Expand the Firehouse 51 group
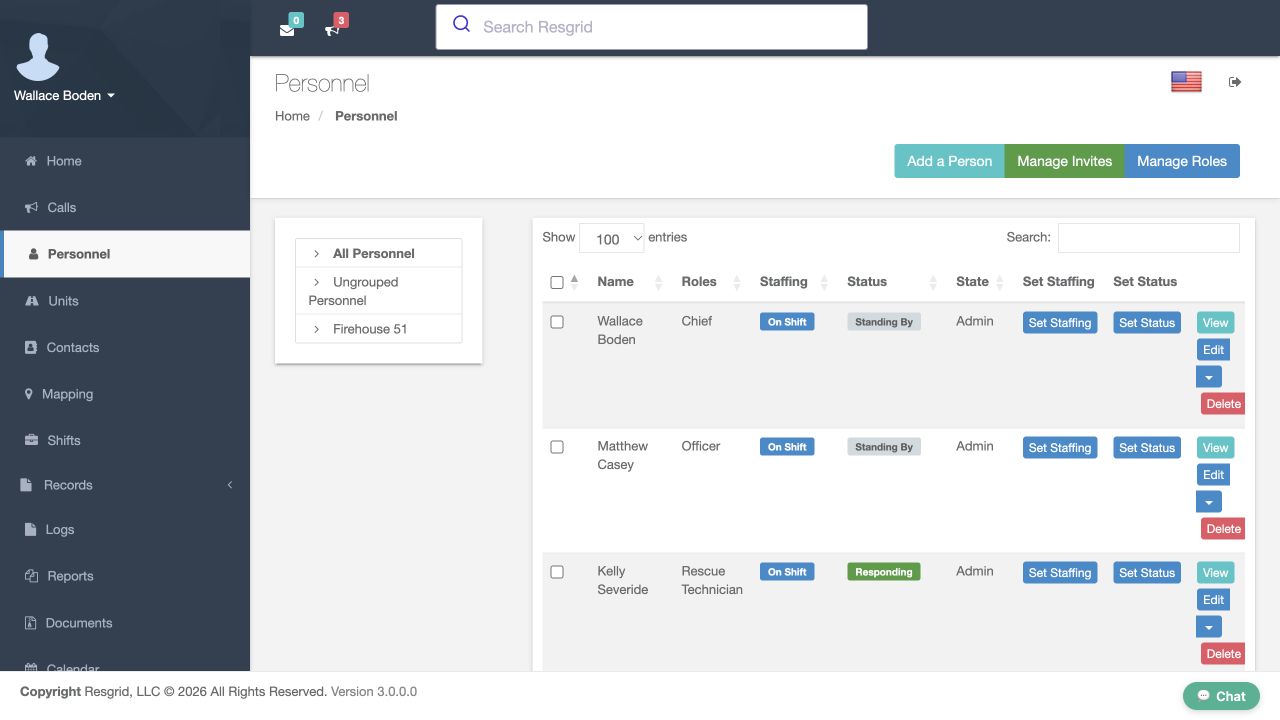Viewport: 1280px width, 720px height. pos(316,329)
